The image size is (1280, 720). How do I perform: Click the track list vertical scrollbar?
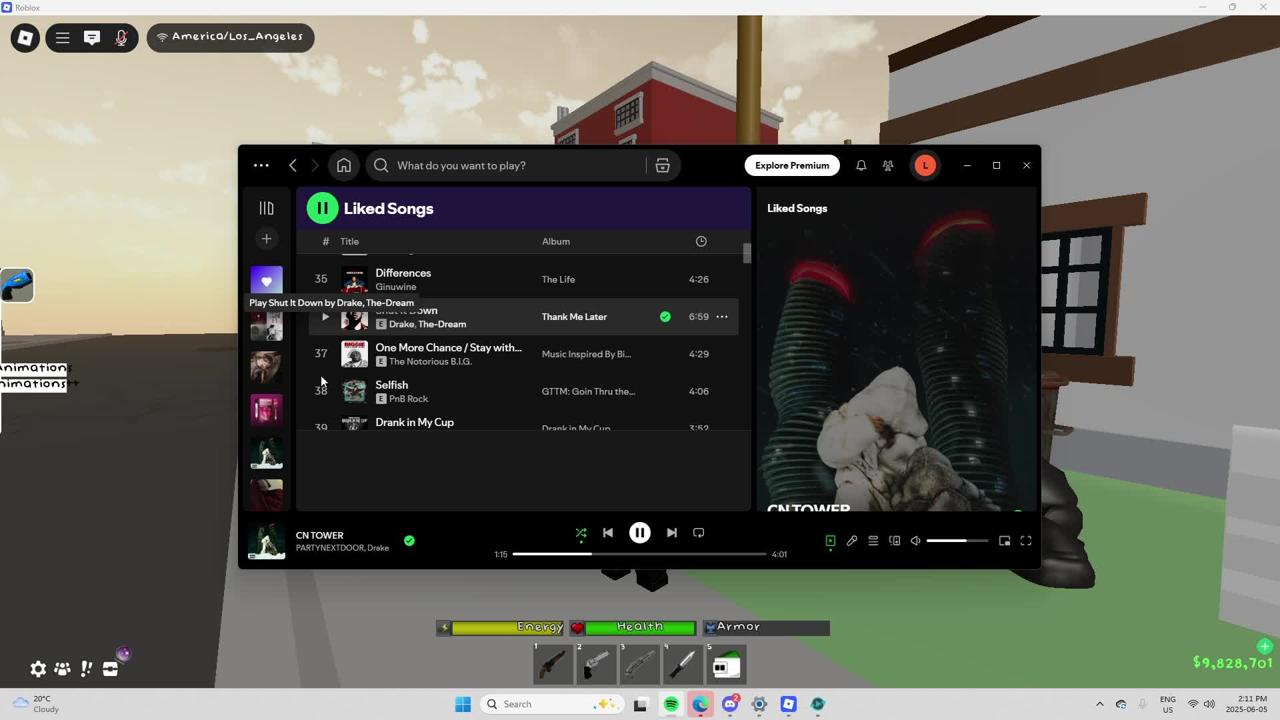pyautogui.click(x=747, y=253)
